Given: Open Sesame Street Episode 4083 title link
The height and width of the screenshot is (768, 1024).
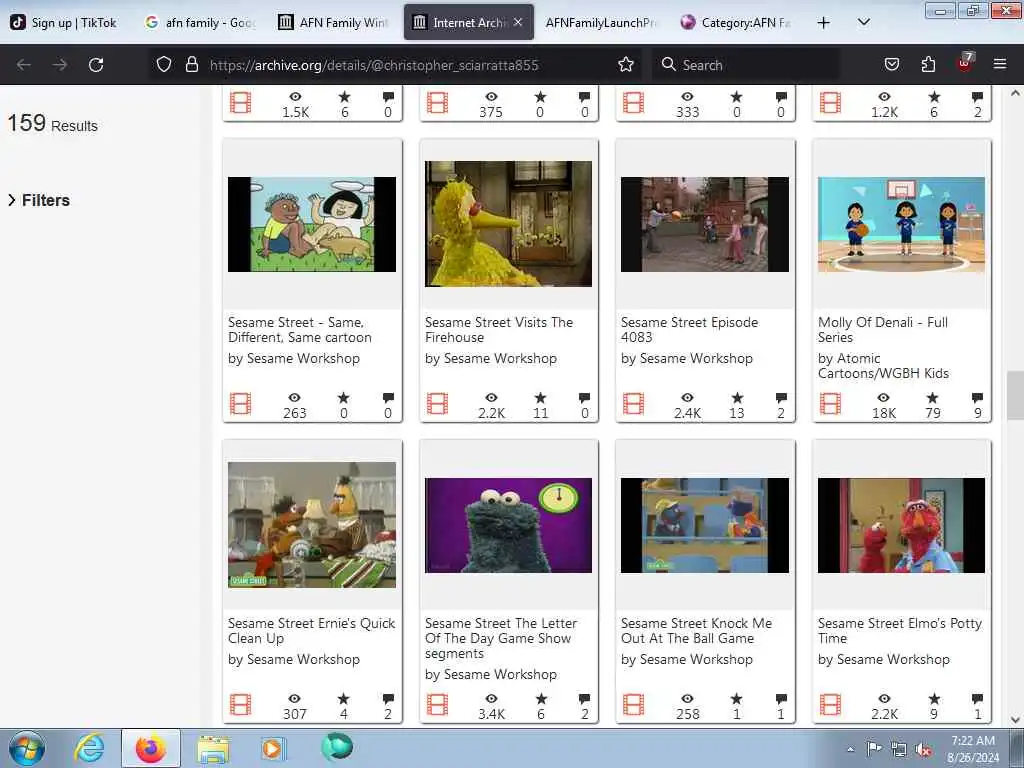Looking at the screenshot, I should coord(690,330).
